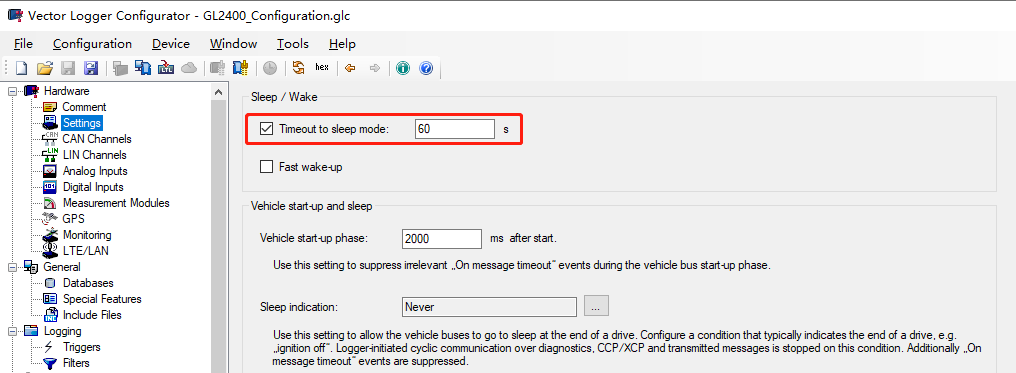Open the Tools menu
1016x373 pixels.
point(292,44)
